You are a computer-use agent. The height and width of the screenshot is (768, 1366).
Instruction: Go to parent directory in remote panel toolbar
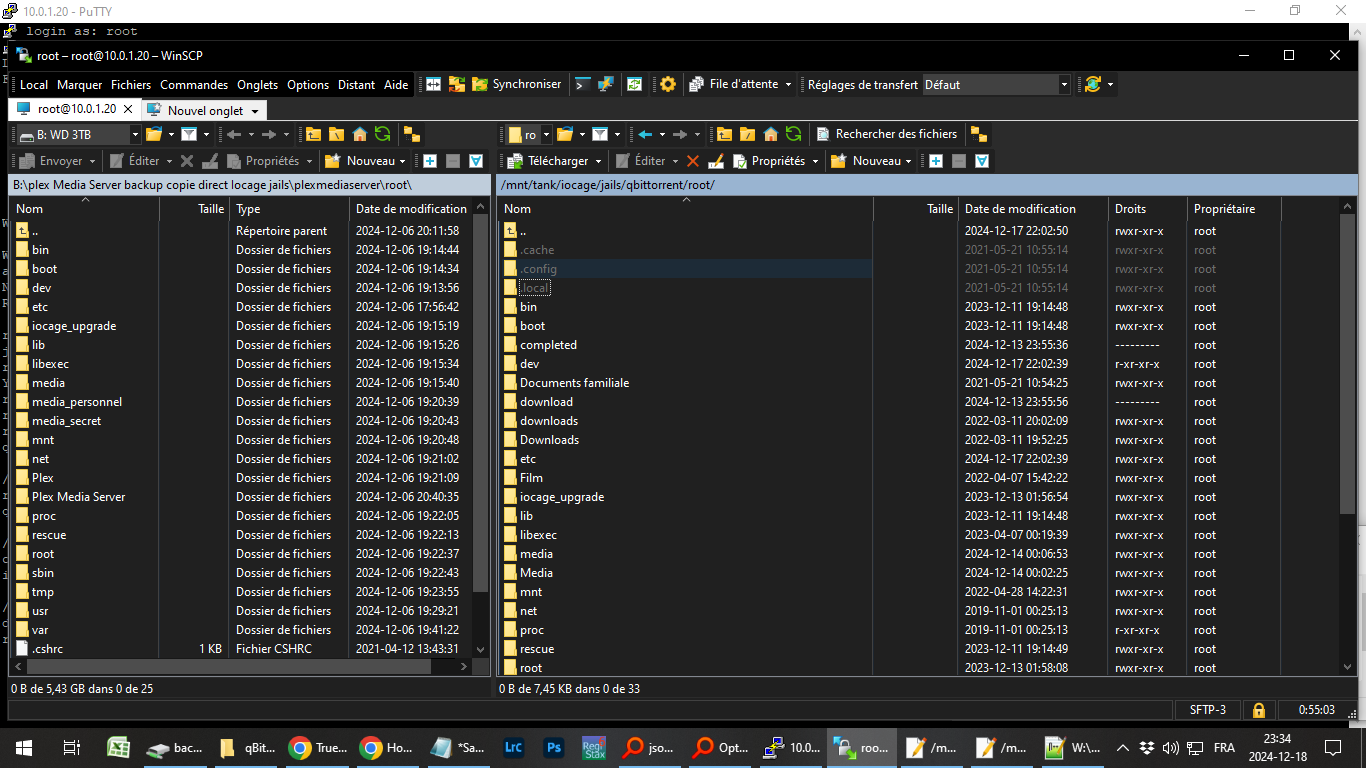coord(724,134)
